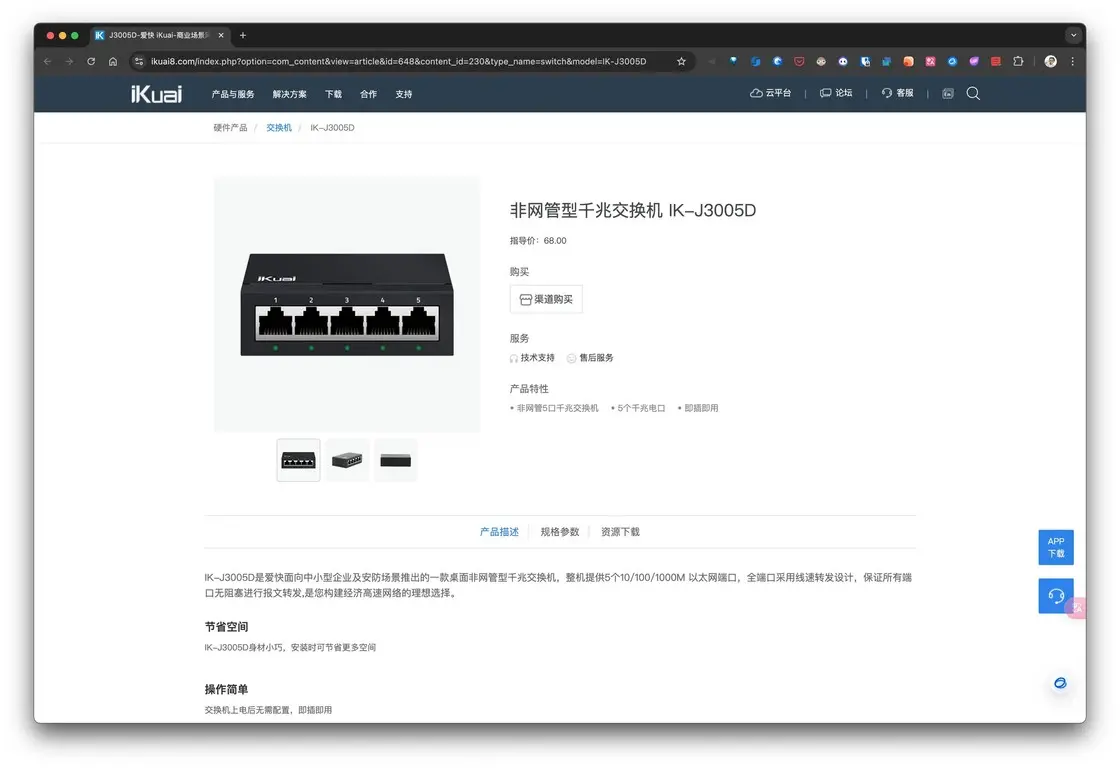Click the main product image of the switch
This screenshot has width=1120, height=768.
tap(347, 304)
